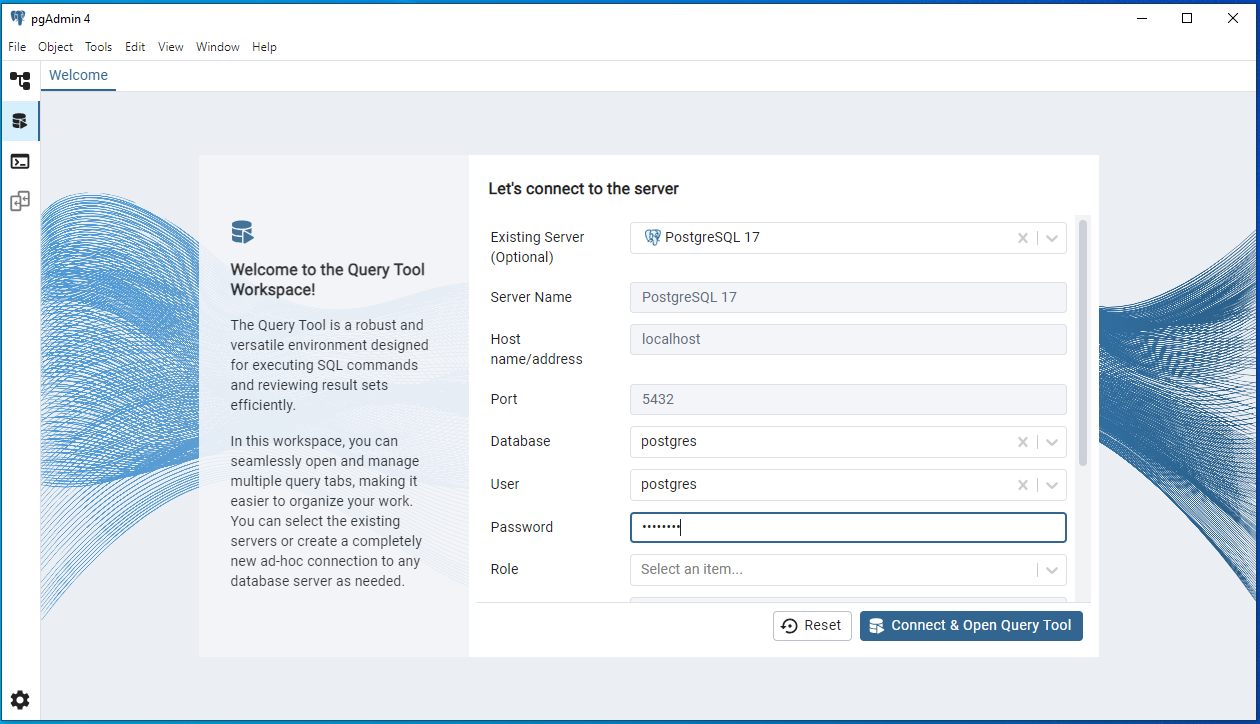Click the form's vertical scrollbar

click(1082, 342)
